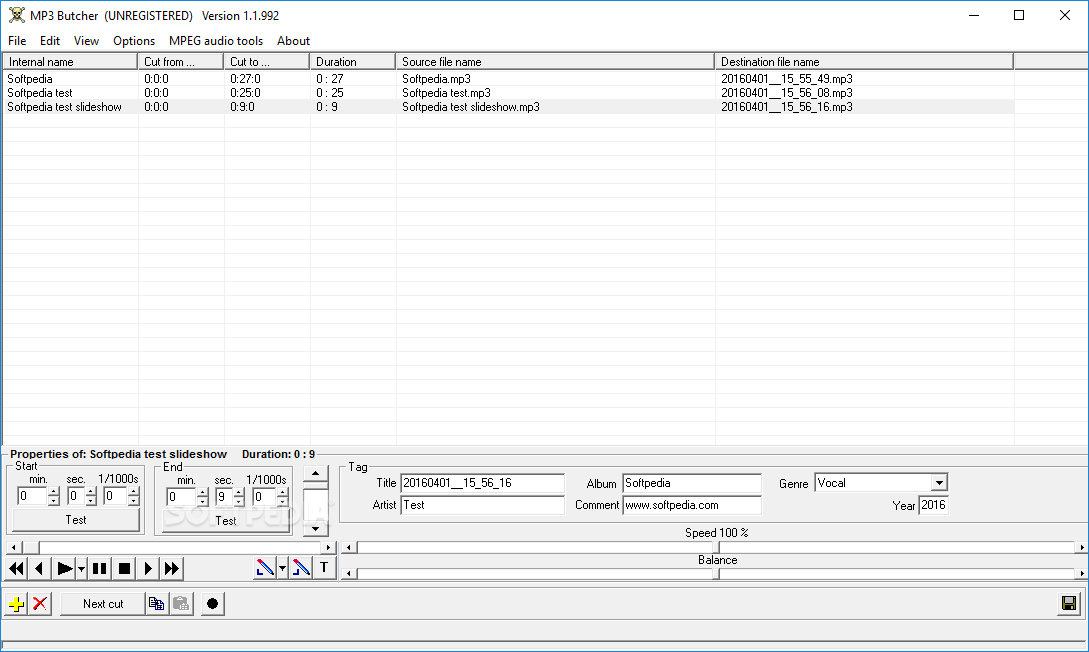Screen dimensions: 1089x652
Task: Click the Artist tag input field
Action: 483,505
